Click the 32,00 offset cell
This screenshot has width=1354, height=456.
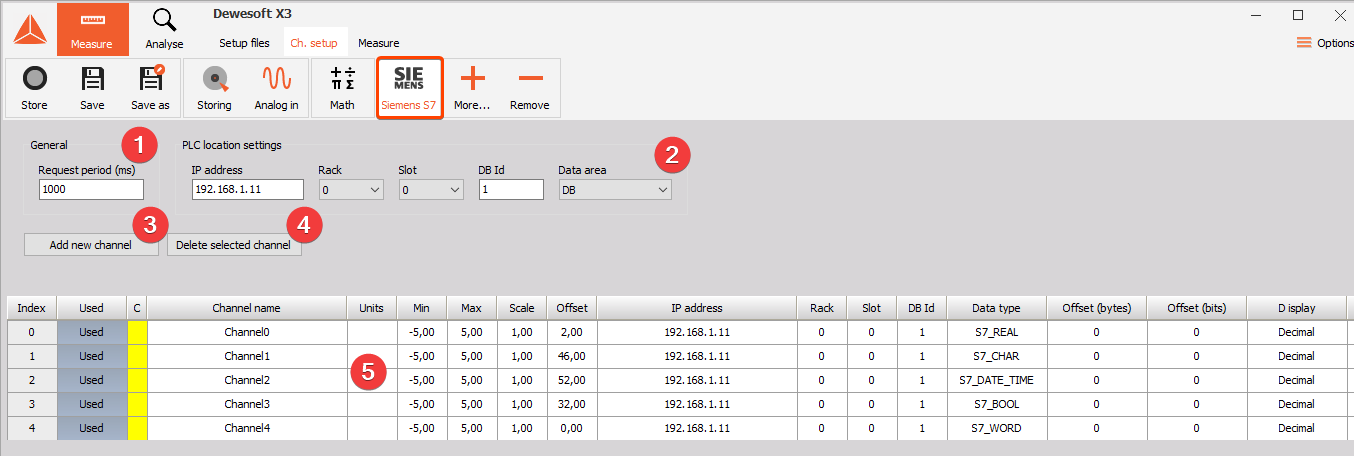coord(572,404)
